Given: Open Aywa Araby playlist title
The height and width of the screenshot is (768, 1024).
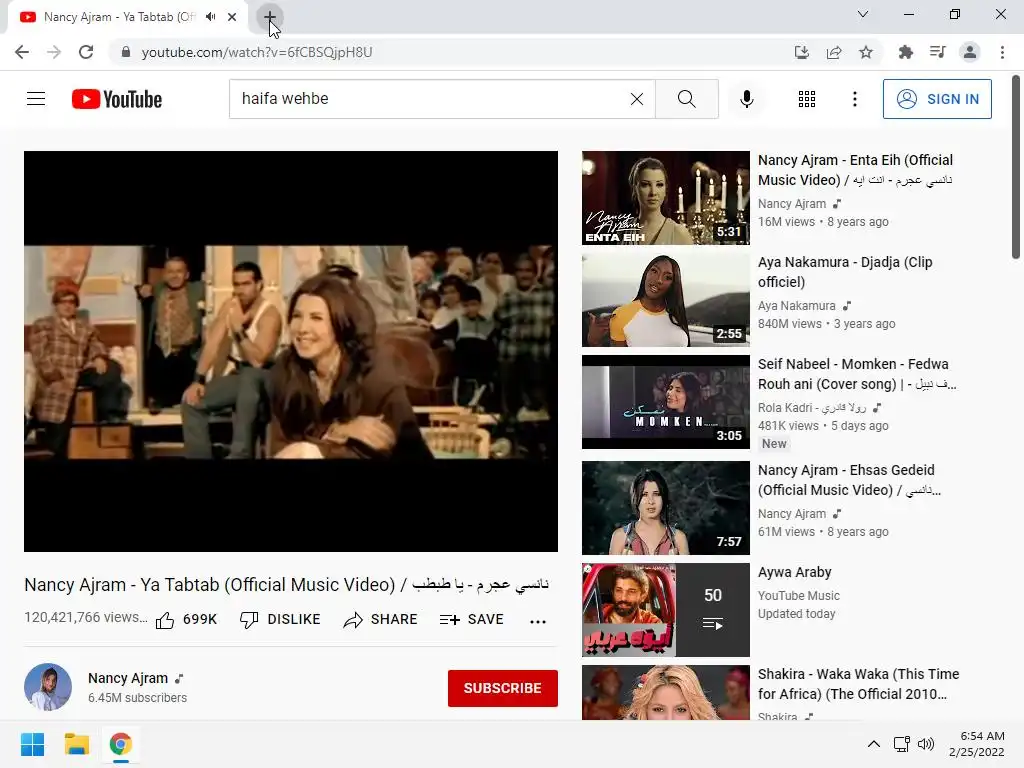Looking at the screenshot, I should coord(795,572).
